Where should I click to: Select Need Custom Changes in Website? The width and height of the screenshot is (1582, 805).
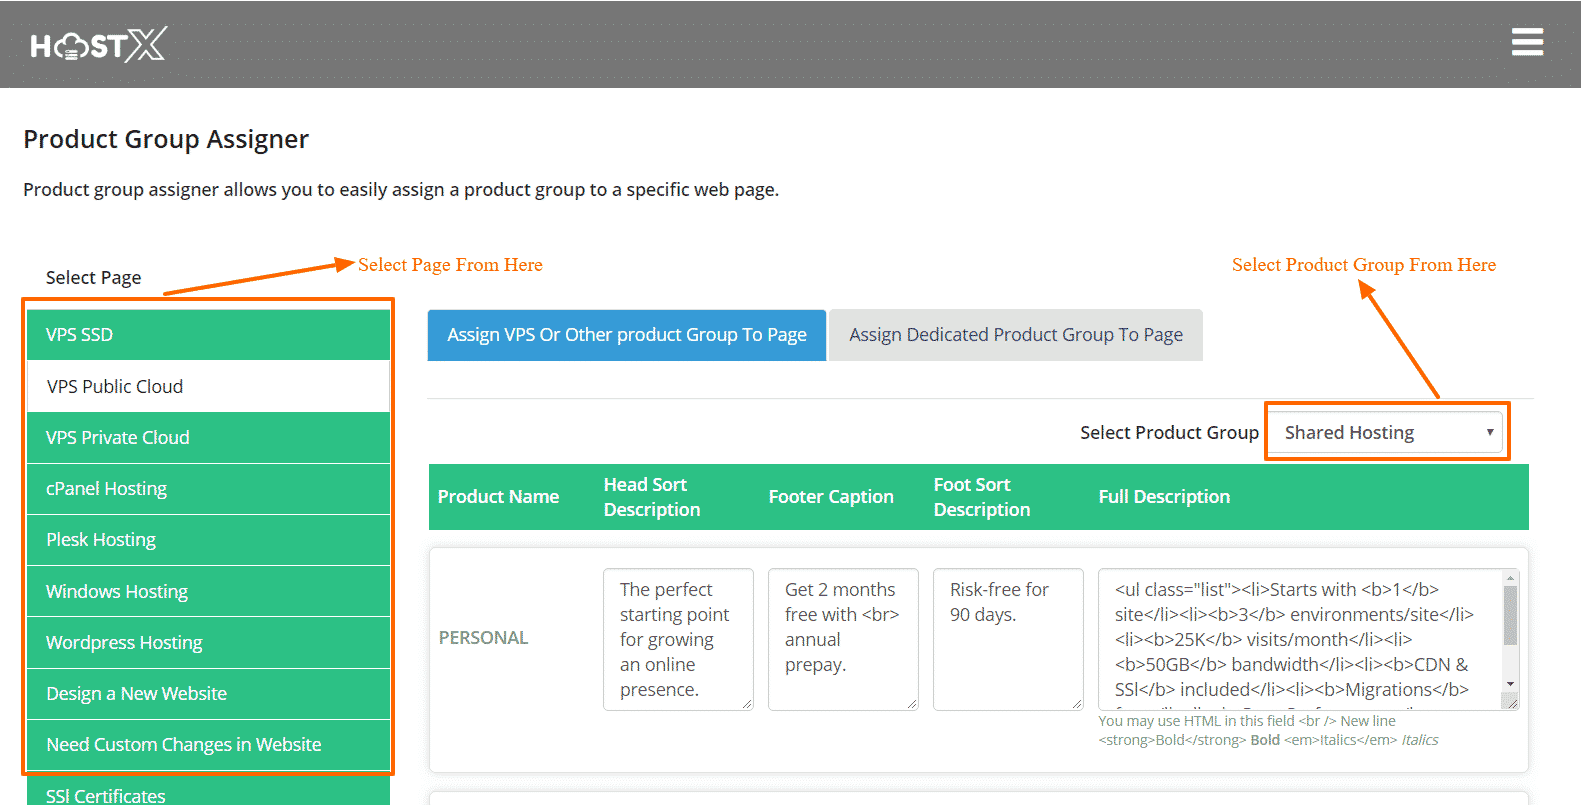pyautogui.click(x=208, y=744)
